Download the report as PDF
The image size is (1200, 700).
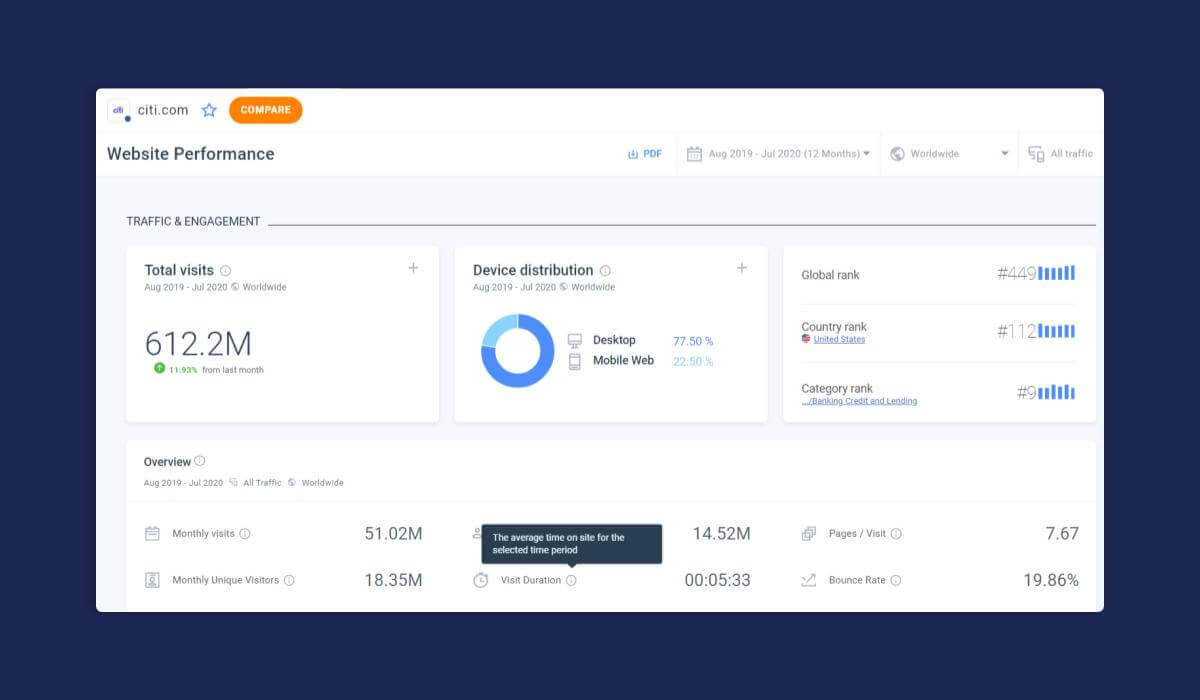[x=644, y=154]
